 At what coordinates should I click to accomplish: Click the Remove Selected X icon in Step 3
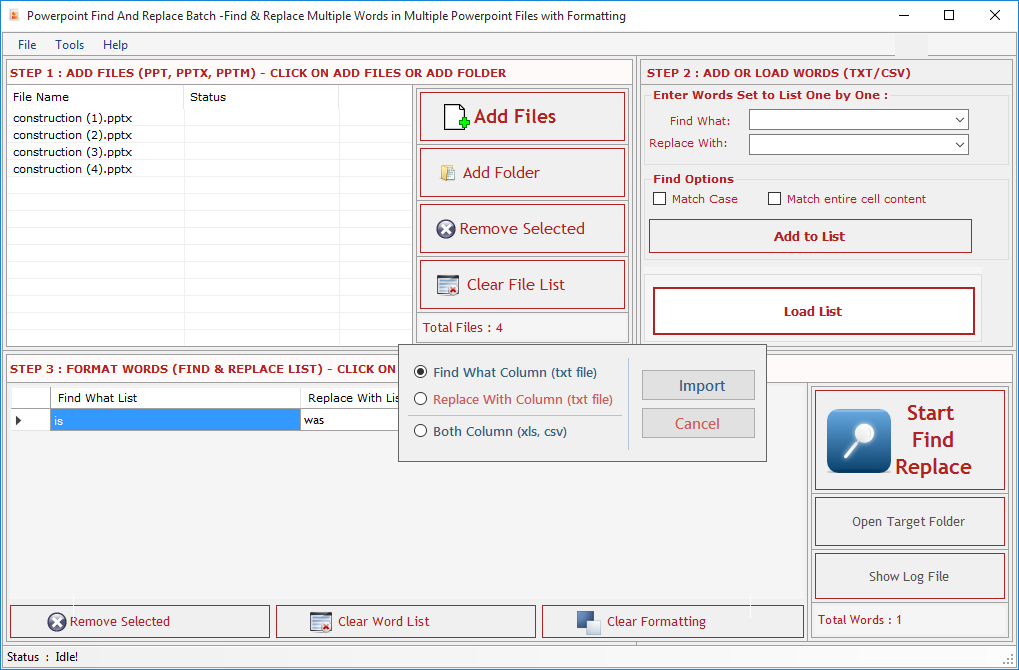pos(57,622)
